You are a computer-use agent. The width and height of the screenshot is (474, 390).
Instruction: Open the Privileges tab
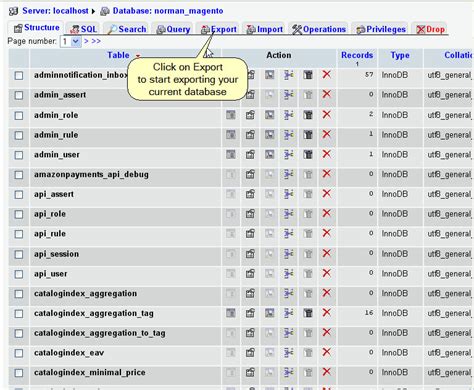pos(381,29)
